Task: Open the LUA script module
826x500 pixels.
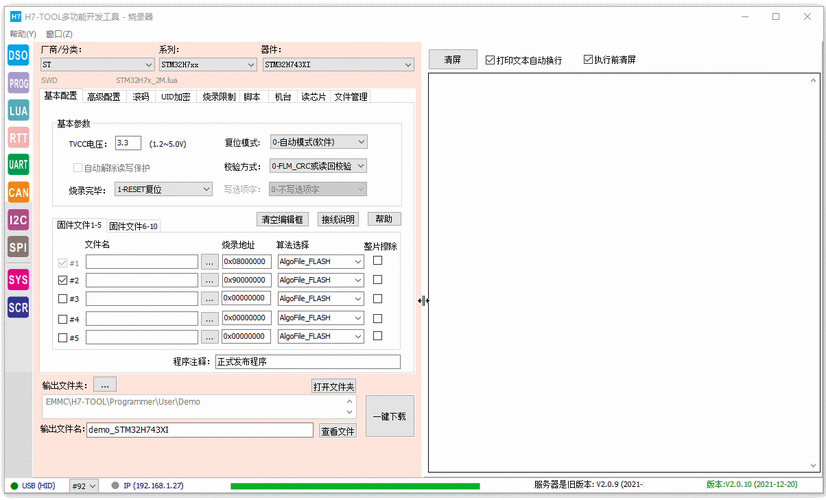Action: [18, 111]
